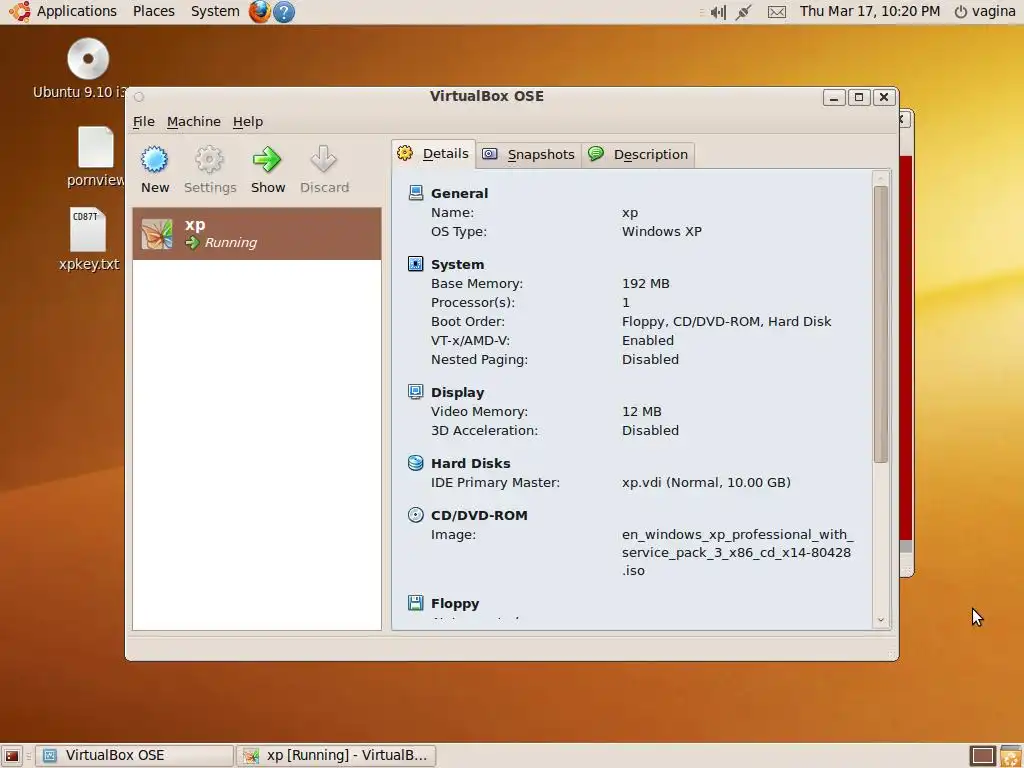The width and height of the screenshot is (1024, 768).
Task: Click the Show Desktop button in bottom panel
Action: pos(12,756)
